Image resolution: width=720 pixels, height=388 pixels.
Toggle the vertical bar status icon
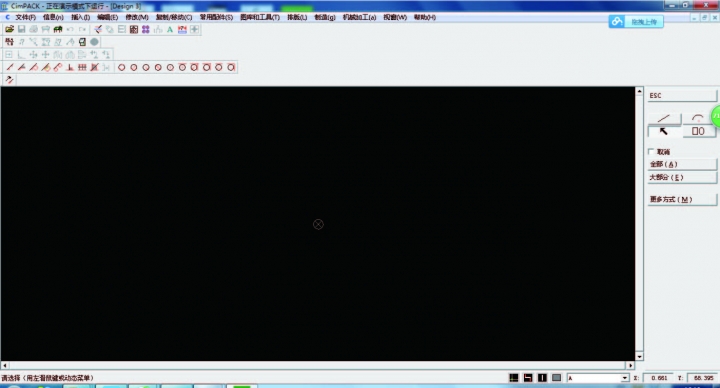(x=542, y=378)
